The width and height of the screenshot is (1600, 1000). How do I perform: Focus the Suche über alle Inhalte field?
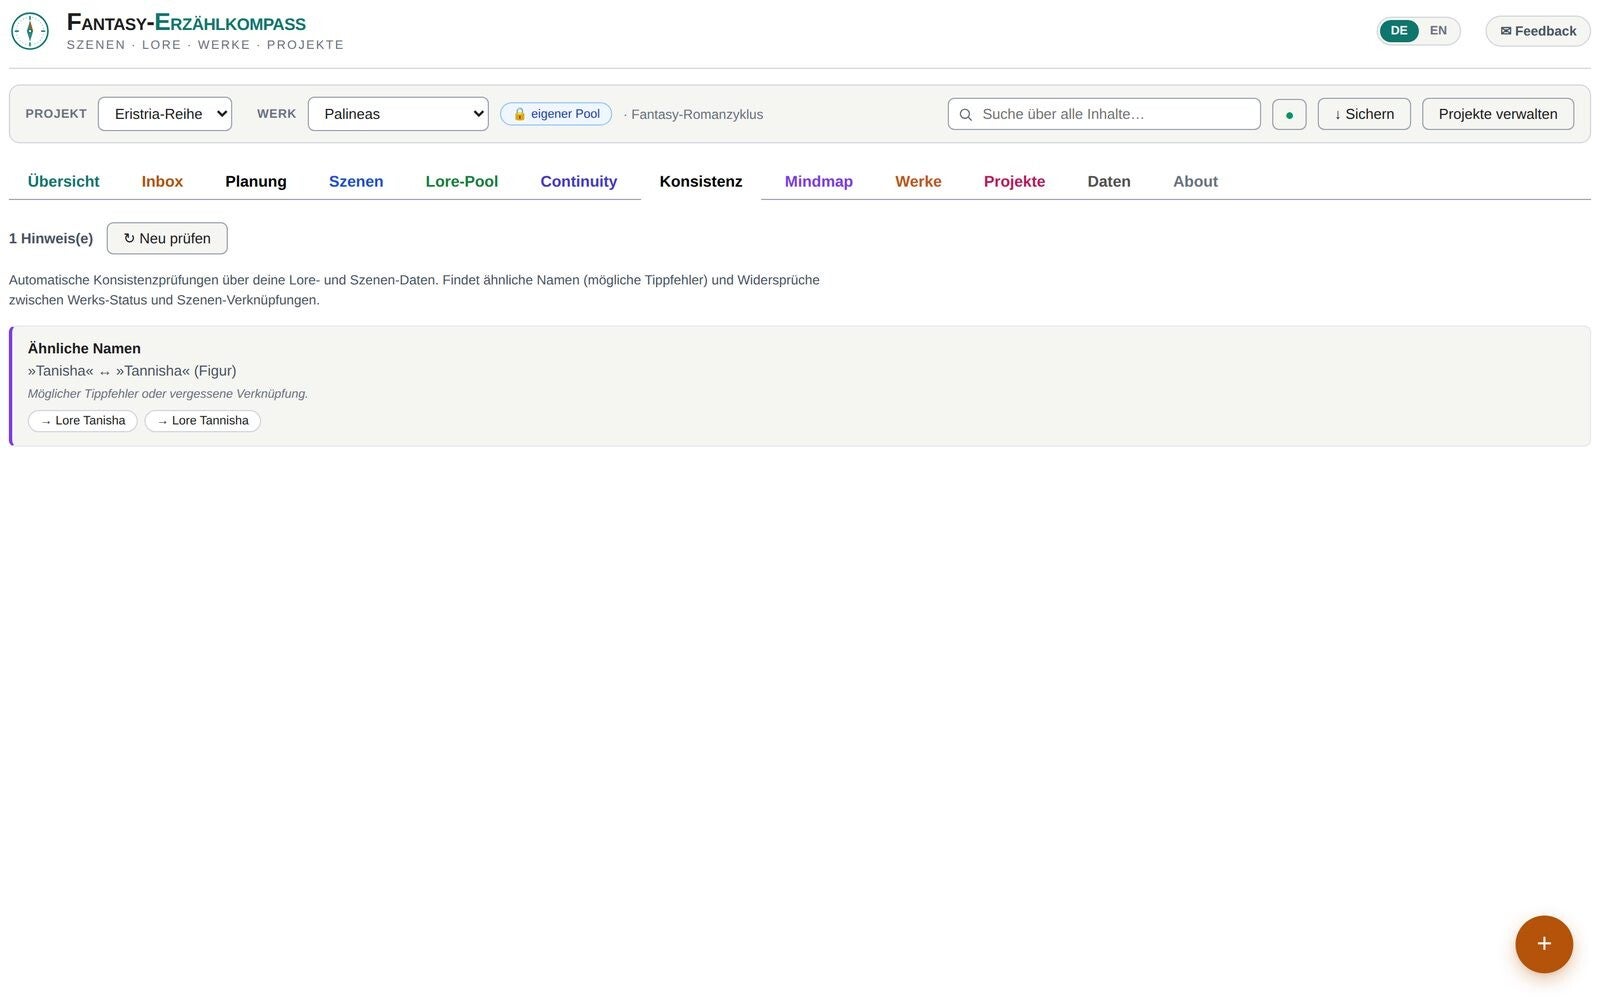(x=1104, y=114)
